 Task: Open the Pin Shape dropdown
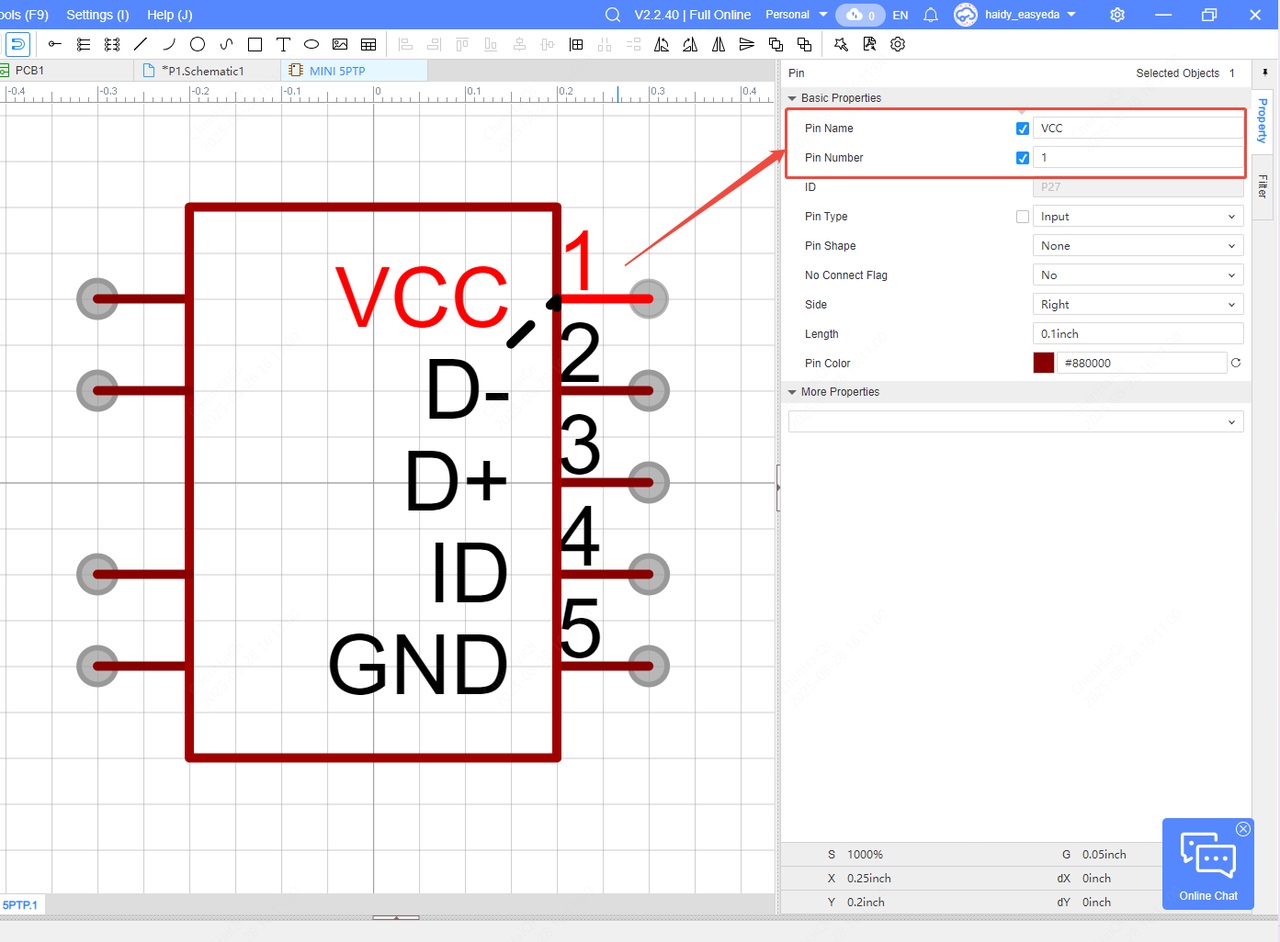coord(1137,246)
